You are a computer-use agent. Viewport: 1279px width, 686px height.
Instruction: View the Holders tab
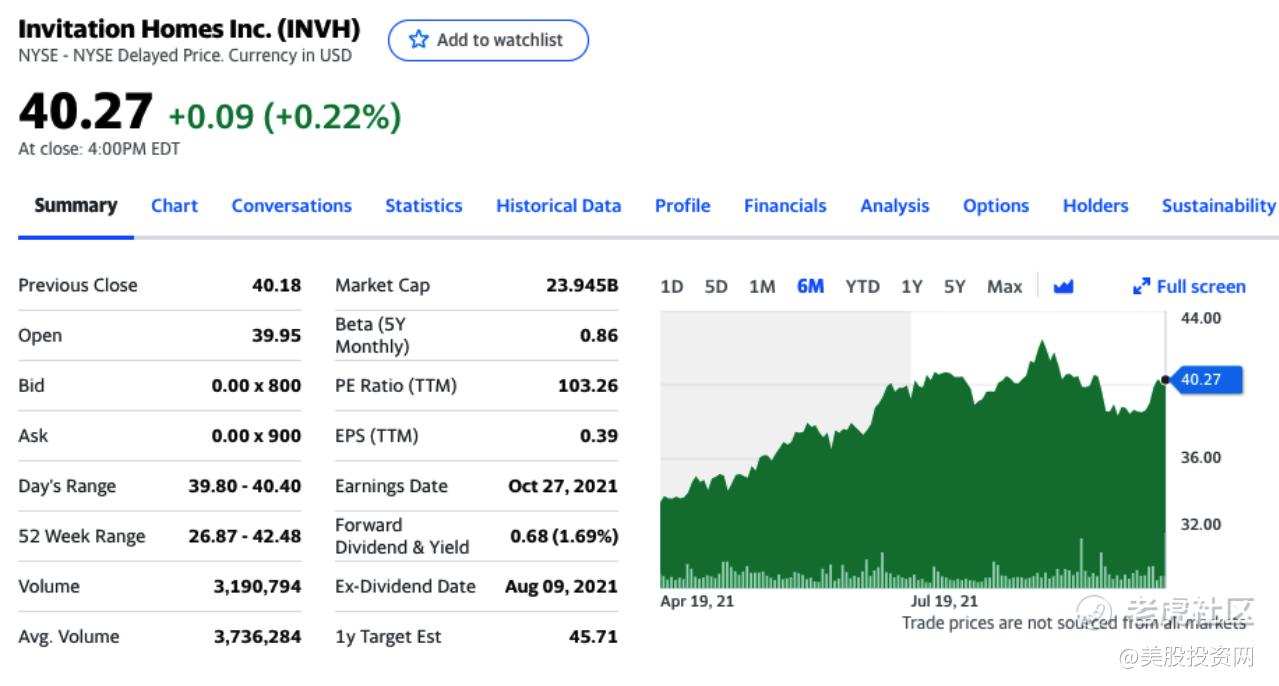(x=1096, y=206)
